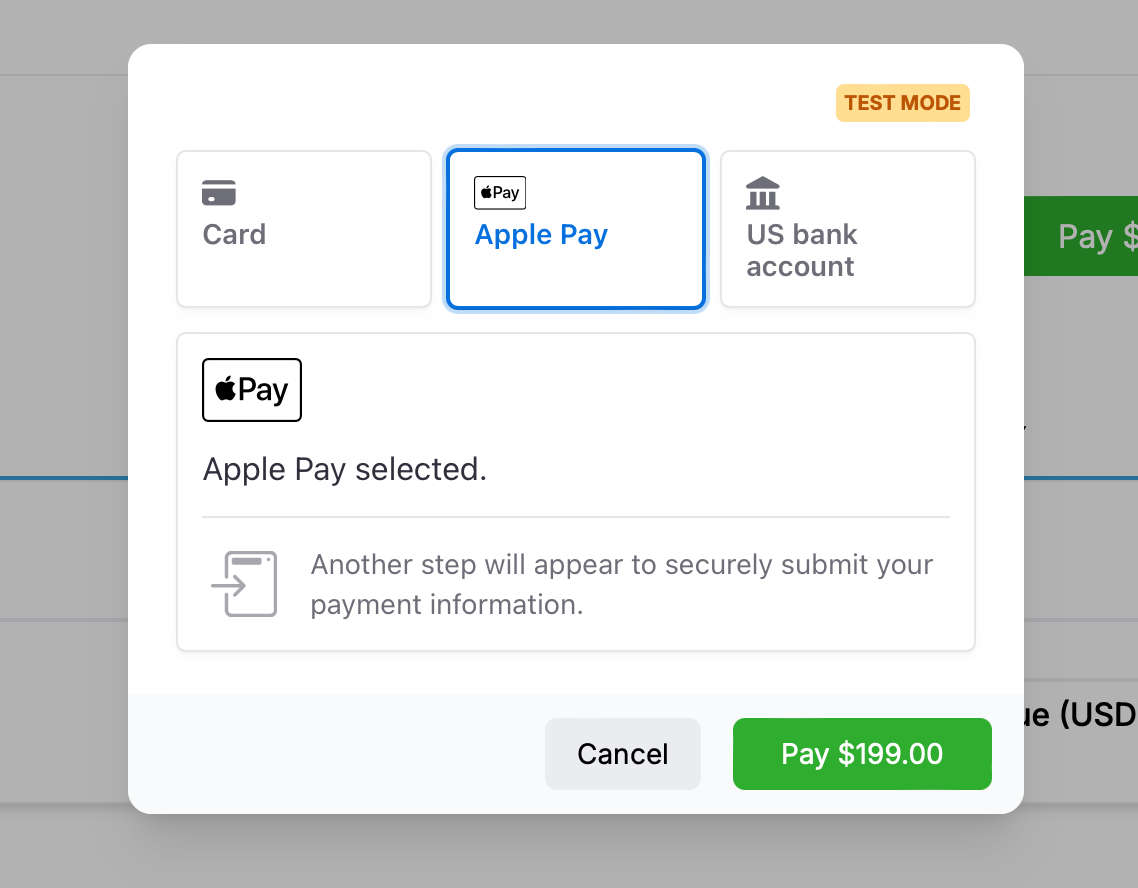Click the credit card icon
Viewport: 1138px width, 888px height.
point(219,192)
